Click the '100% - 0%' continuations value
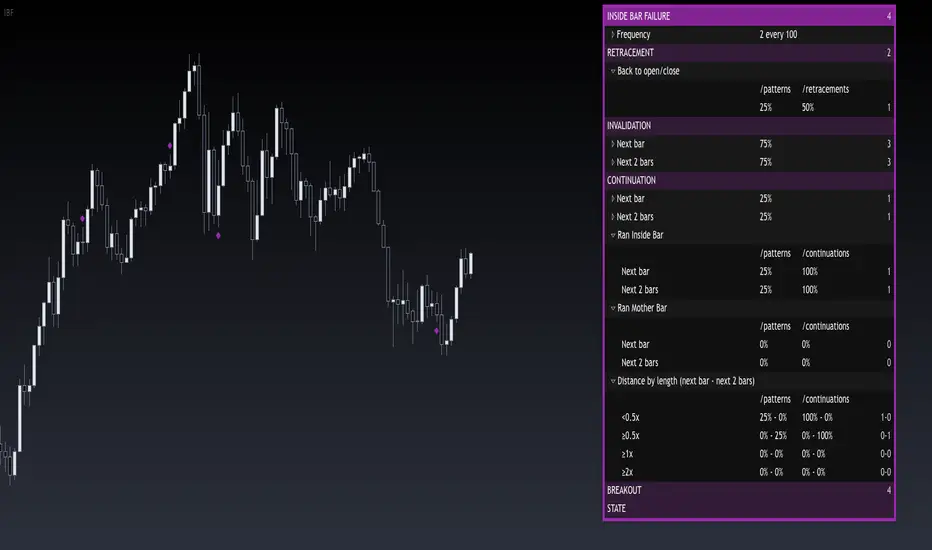This screenshot has height=550, width=932. click(x=817, y=417)
